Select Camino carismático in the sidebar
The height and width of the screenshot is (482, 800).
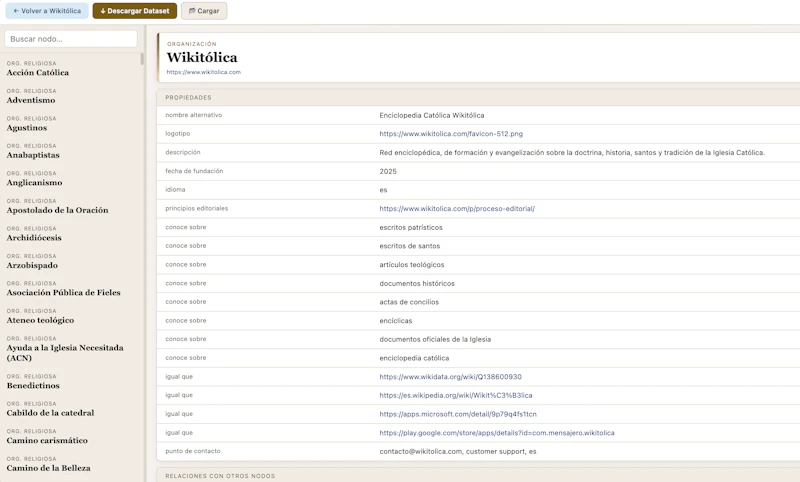coord(47,441)
